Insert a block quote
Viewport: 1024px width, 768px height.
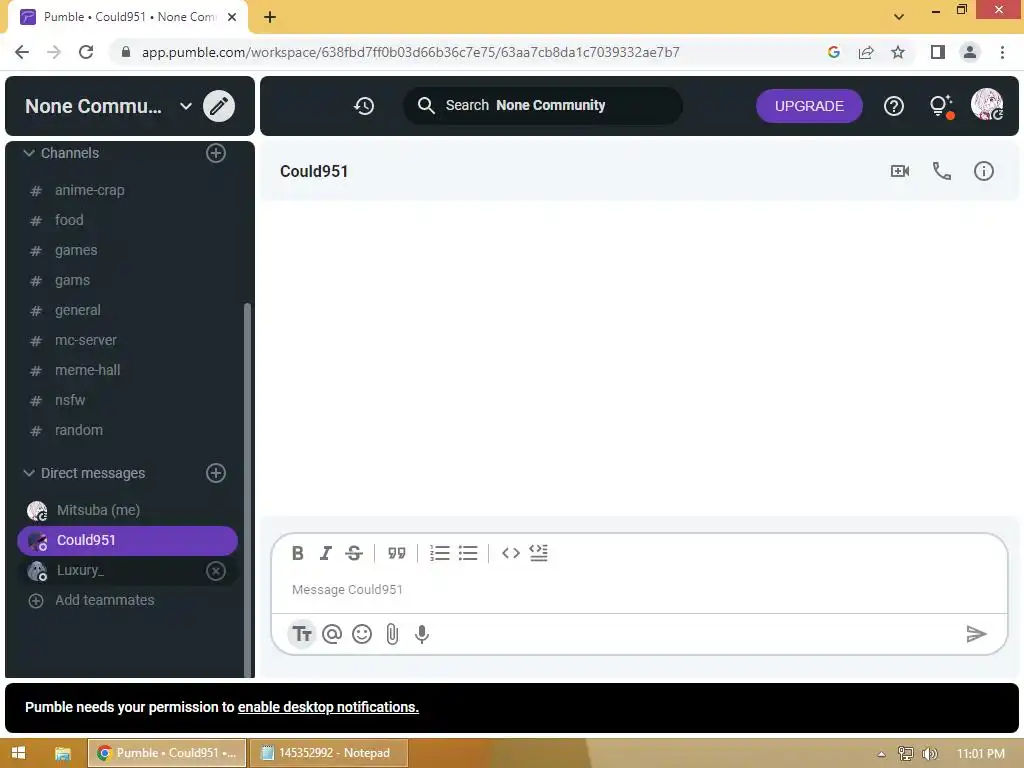[396, 553]
